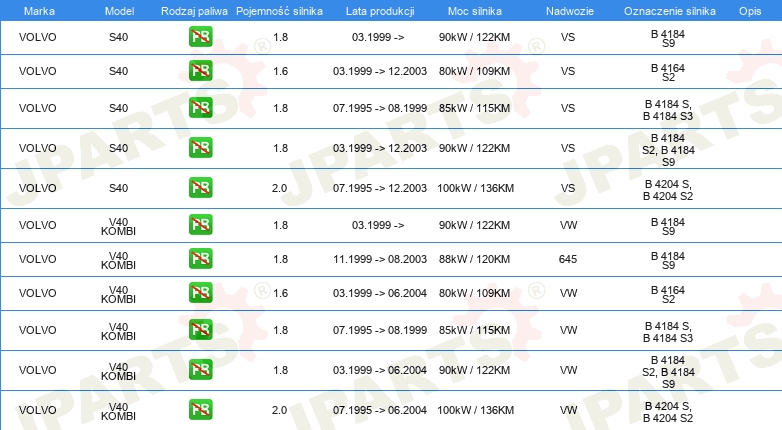Viewport: 782px width, 430px height.
Task: Click 'VS' body type in the S40 2.0 row
Action: point(568,188)
